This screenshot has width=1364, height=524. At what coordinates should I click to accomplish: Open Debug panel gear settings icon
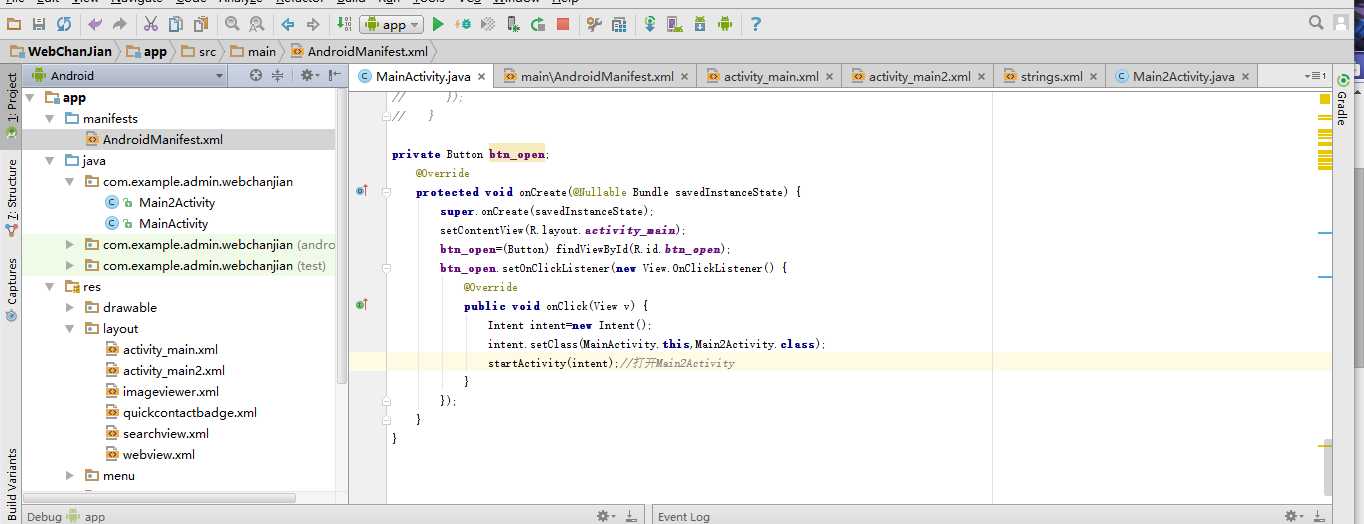tap(605, 516)
